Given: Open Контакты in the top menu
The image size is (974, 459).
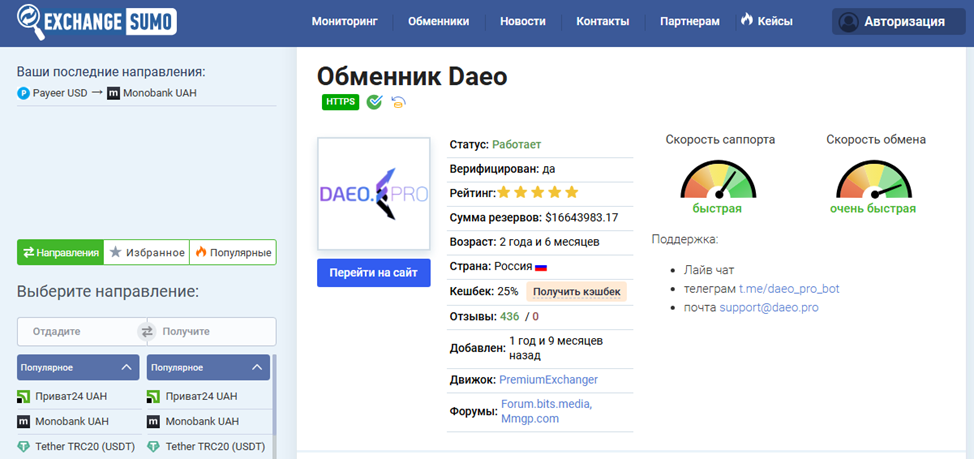Looking at the screenshot, I should point(603,22).
